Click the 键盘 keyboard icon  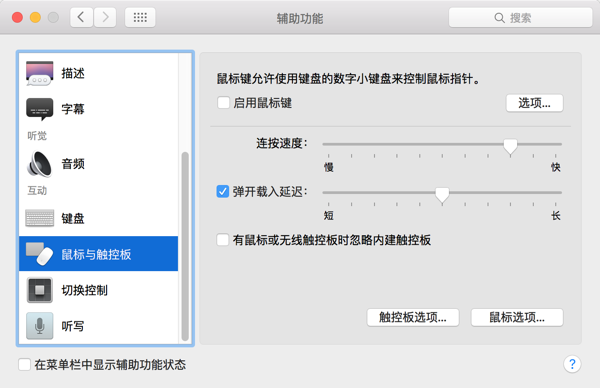(39, 218)
